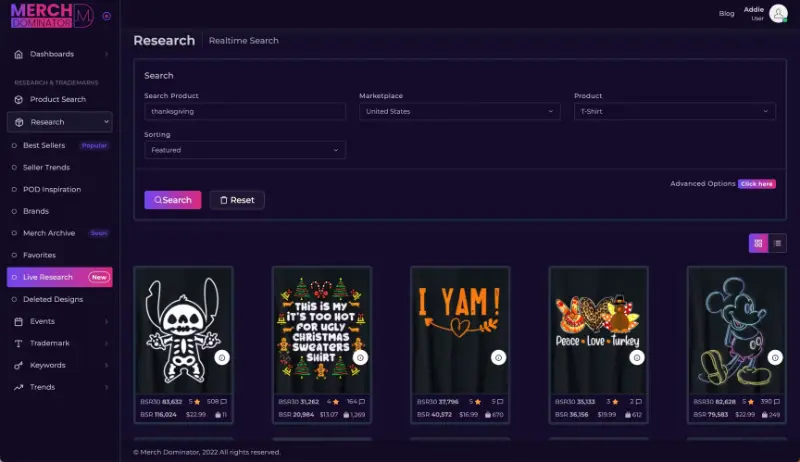Click the Product Search cube icon
800x462 pixels.
pyautogui.click(x=18, y=99)
